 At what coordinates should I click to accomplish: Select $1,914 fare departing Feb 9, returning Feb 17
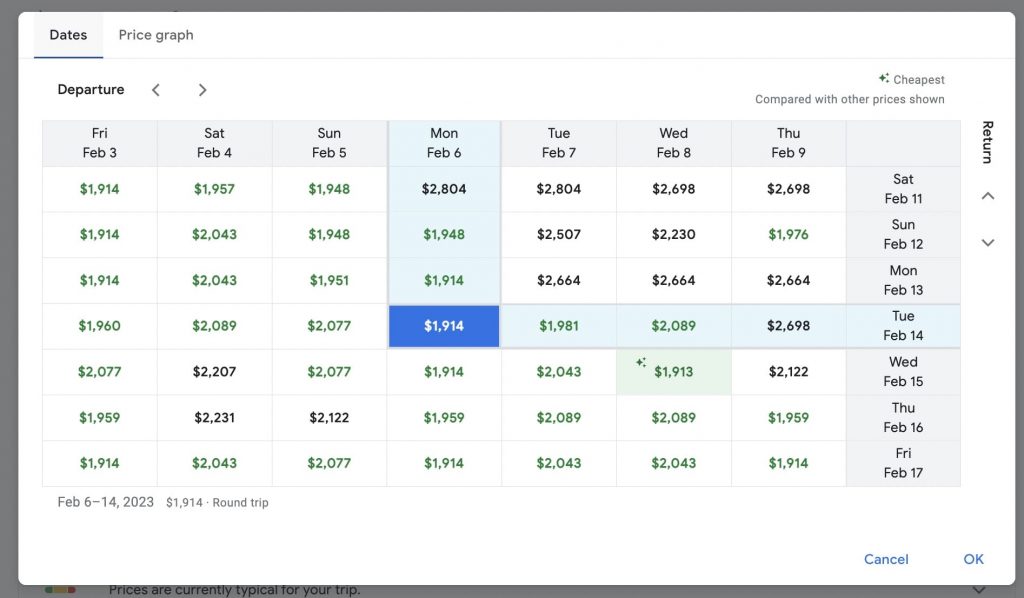coord(788,464)
